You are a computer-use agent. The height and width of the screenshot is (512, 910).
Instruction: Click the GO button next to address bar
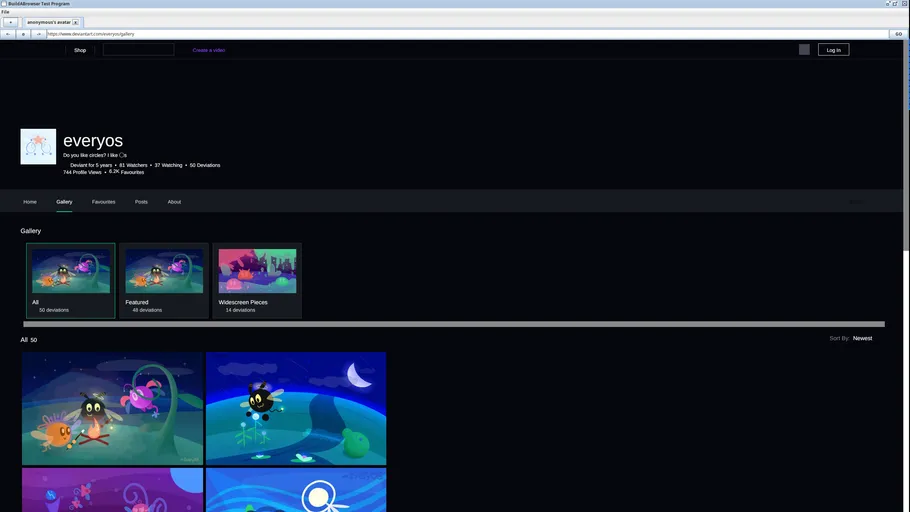[898, 34]
